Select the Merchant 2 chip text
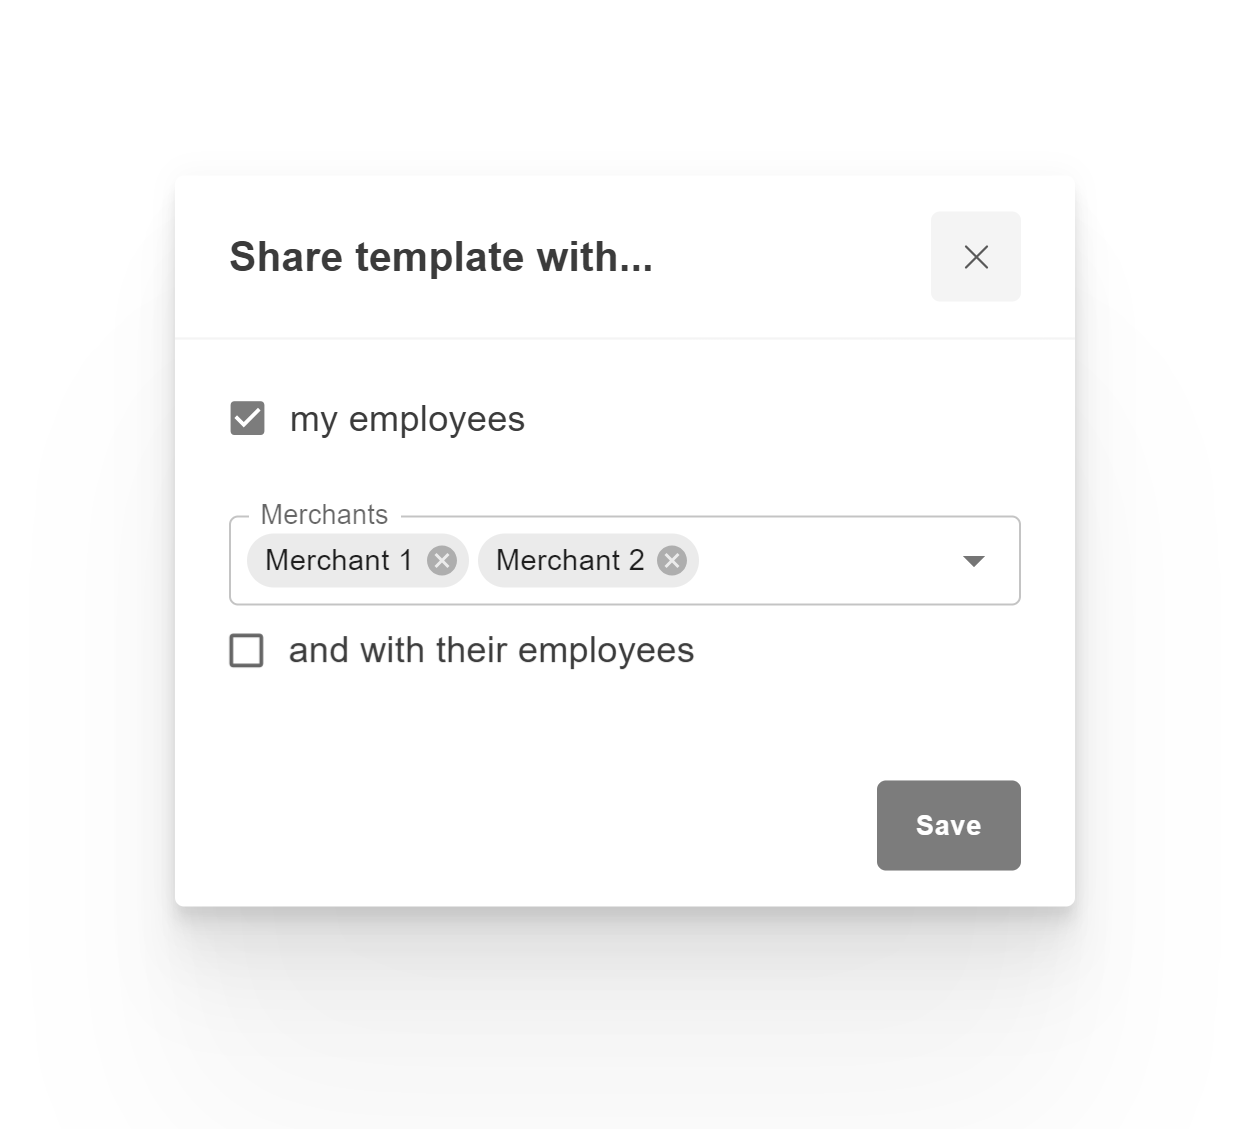This screenshot has width=1242, height=1129. 569,560
